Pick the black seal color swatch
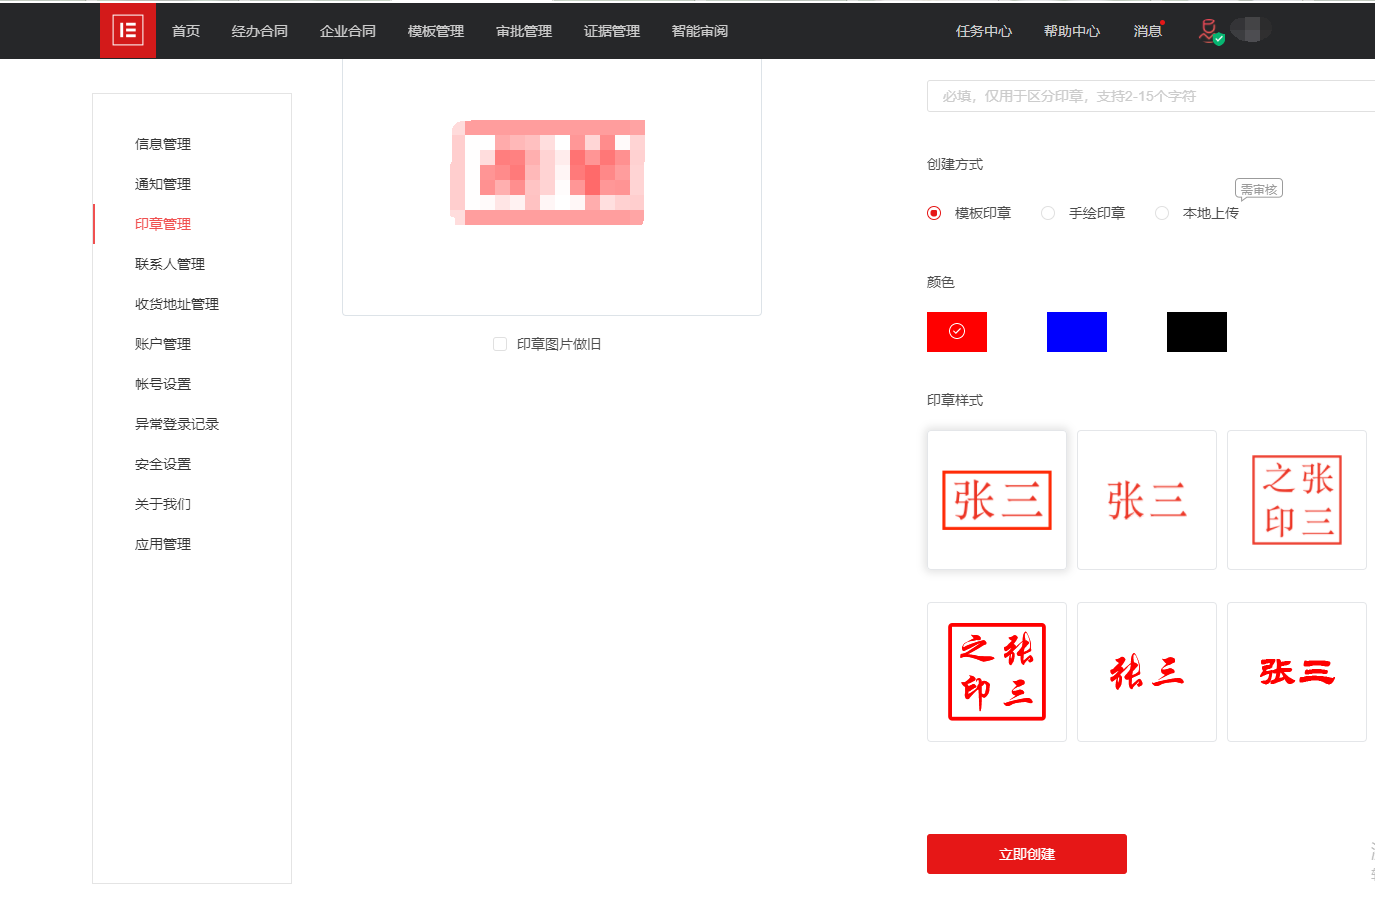Screen dimensions: 1375x903 (1196, 332)
